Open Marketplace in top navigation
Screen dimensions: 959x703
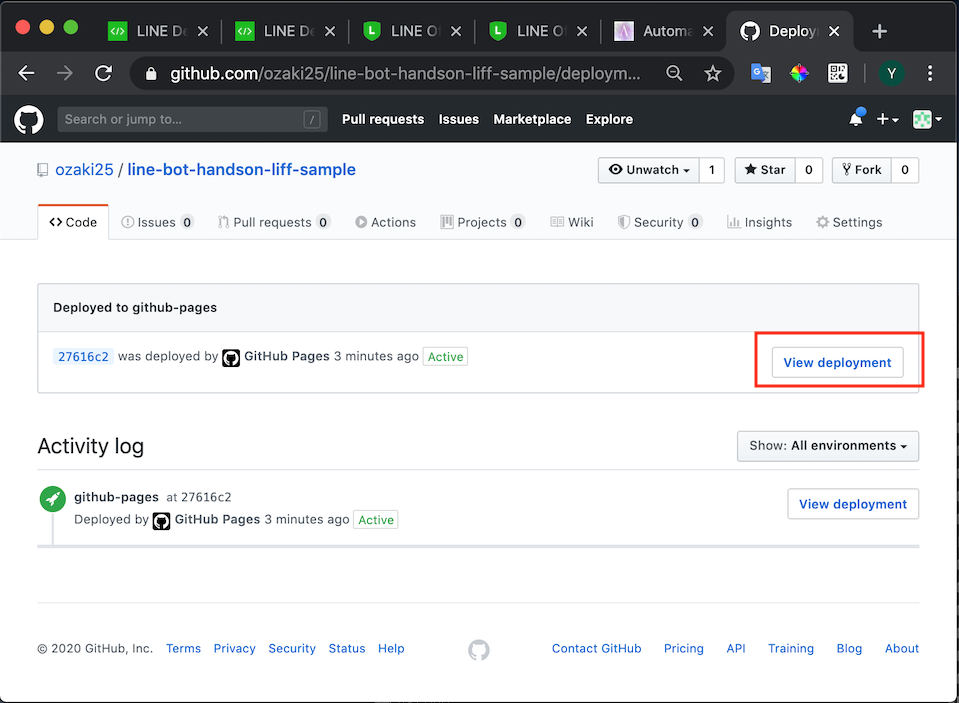coord(532,119)
